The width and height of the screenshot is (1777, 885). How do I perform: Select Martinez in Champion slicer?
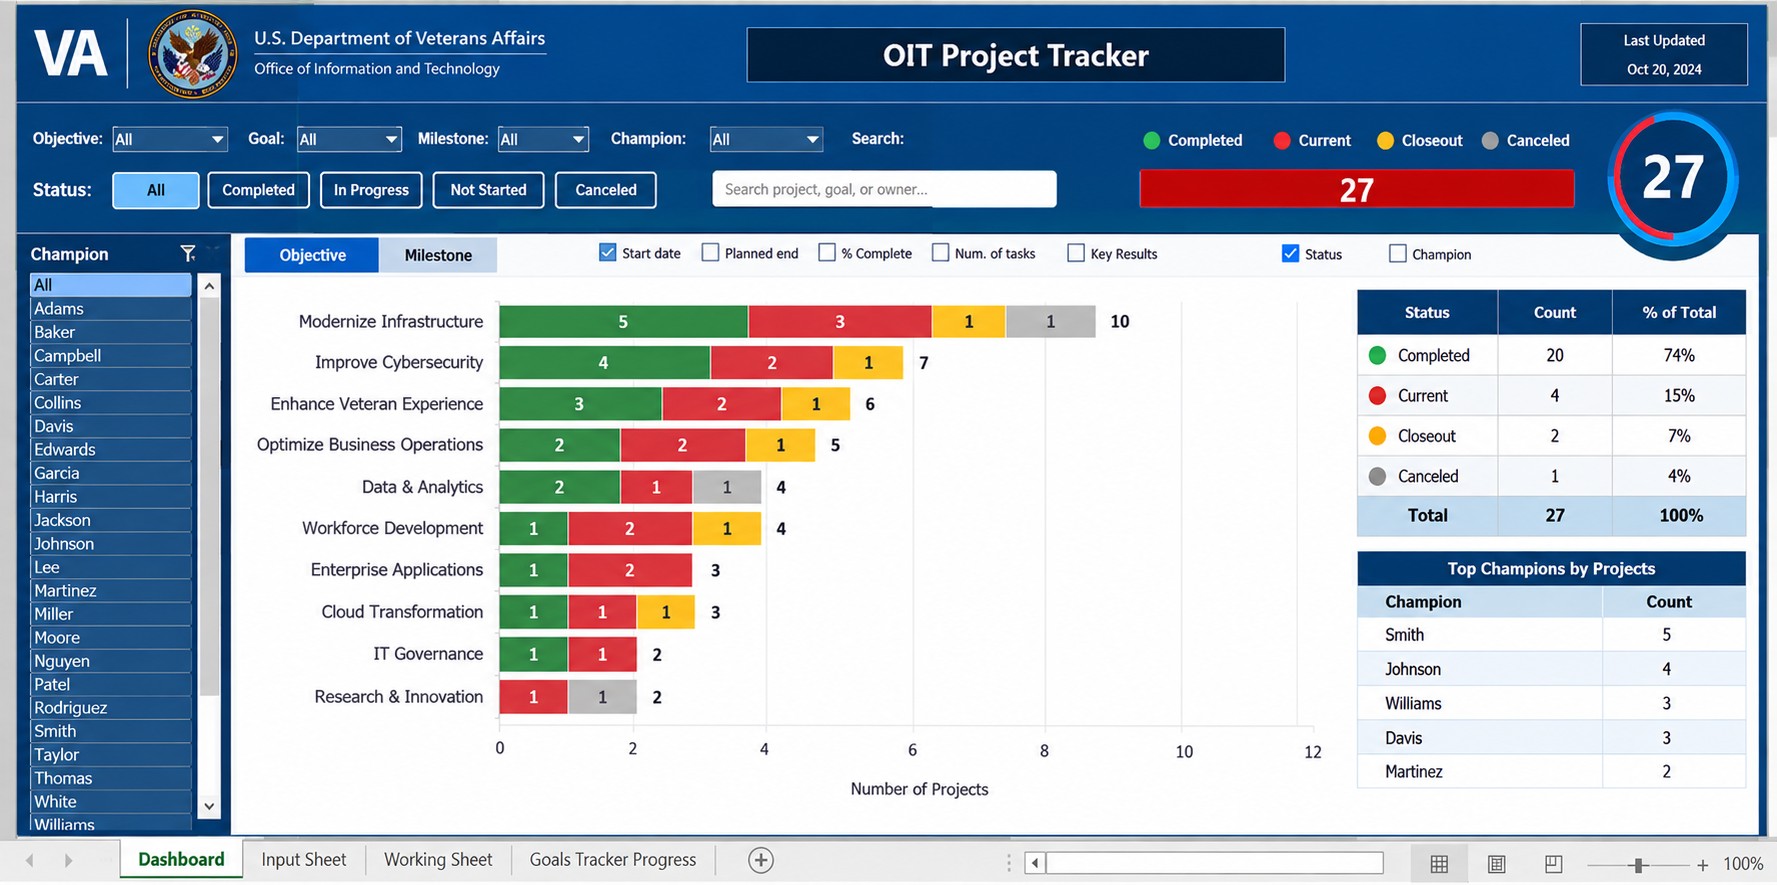pos(110,591)
